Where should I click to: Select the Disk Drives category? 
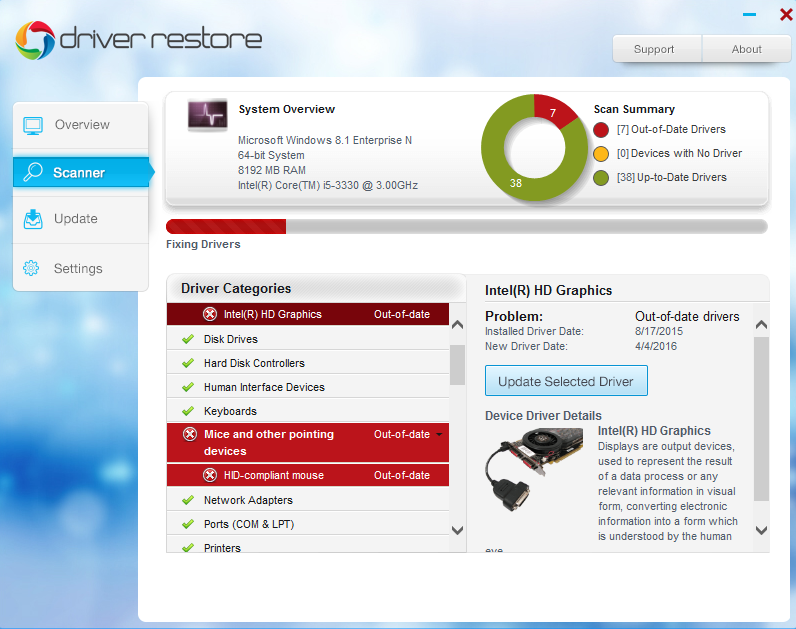click(308, 339)
